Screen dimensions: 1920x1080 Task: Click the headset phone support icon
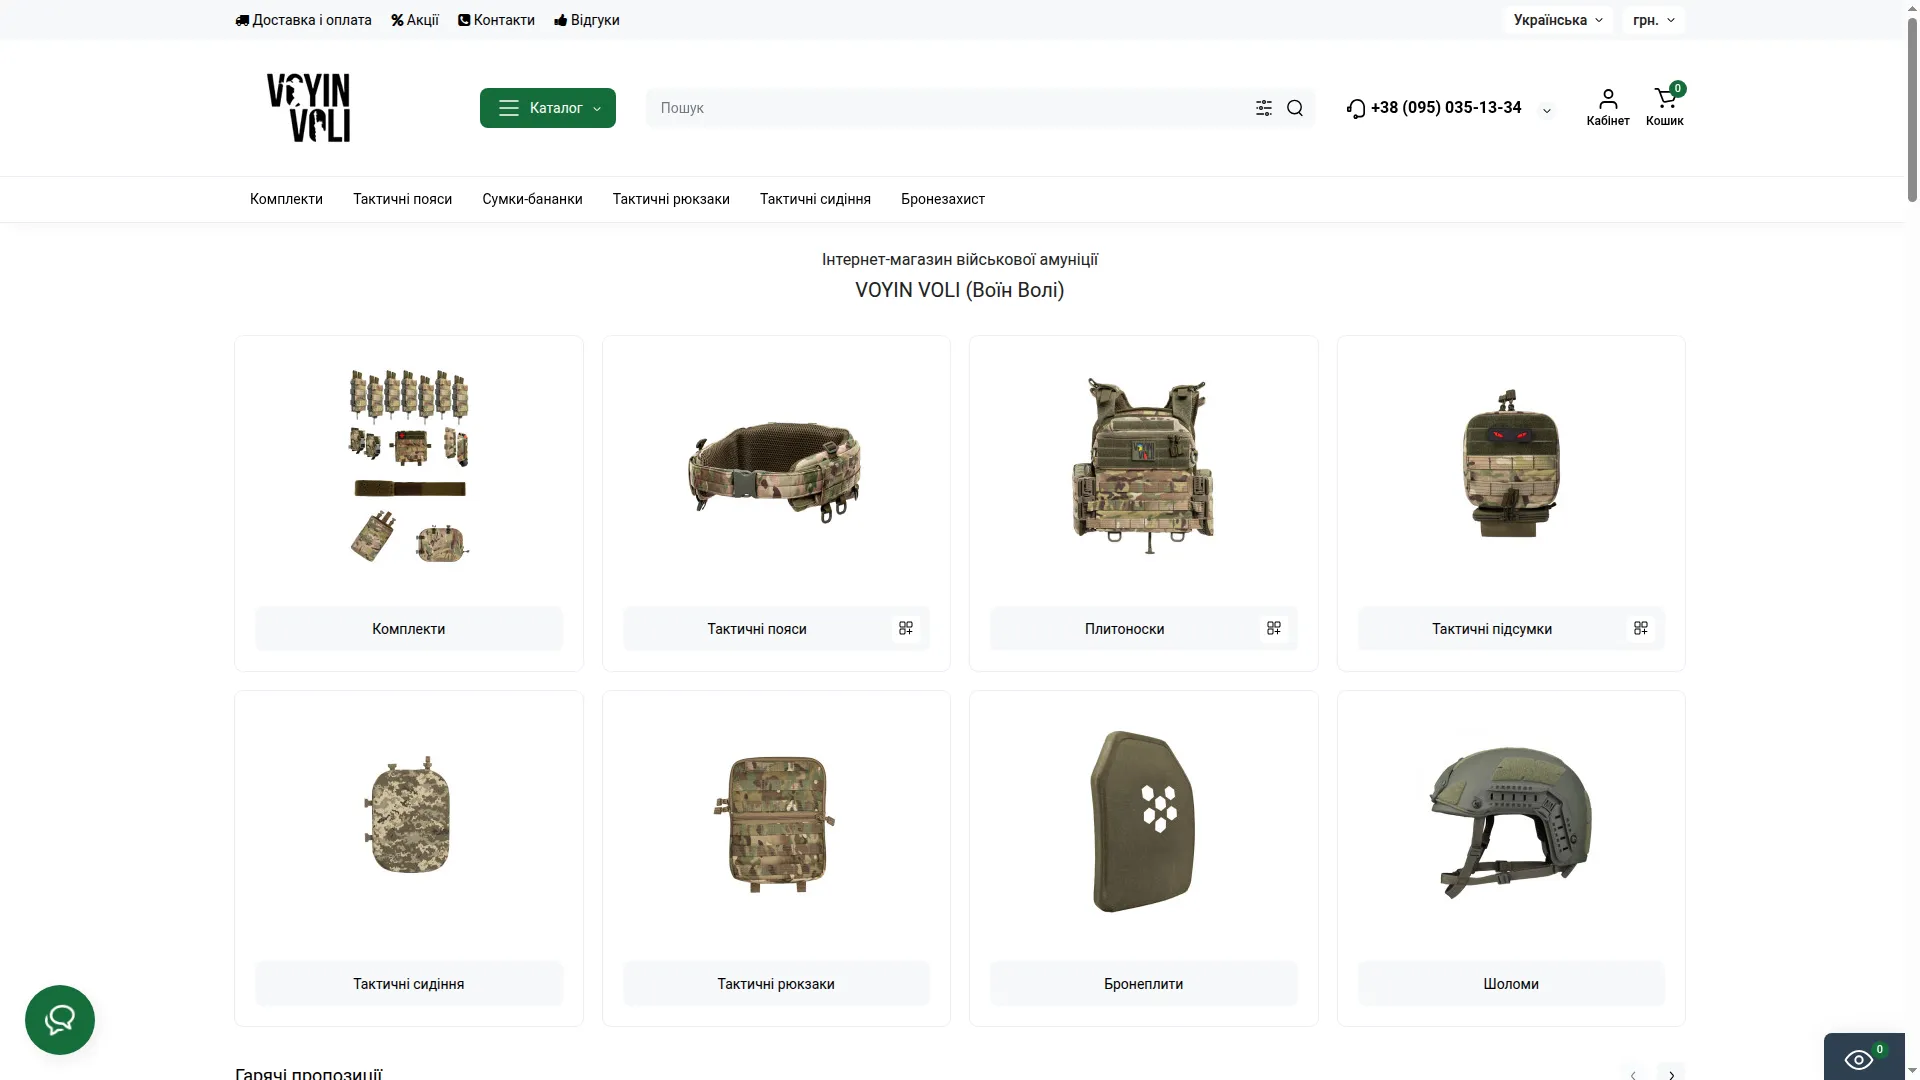click(1356, 108)
